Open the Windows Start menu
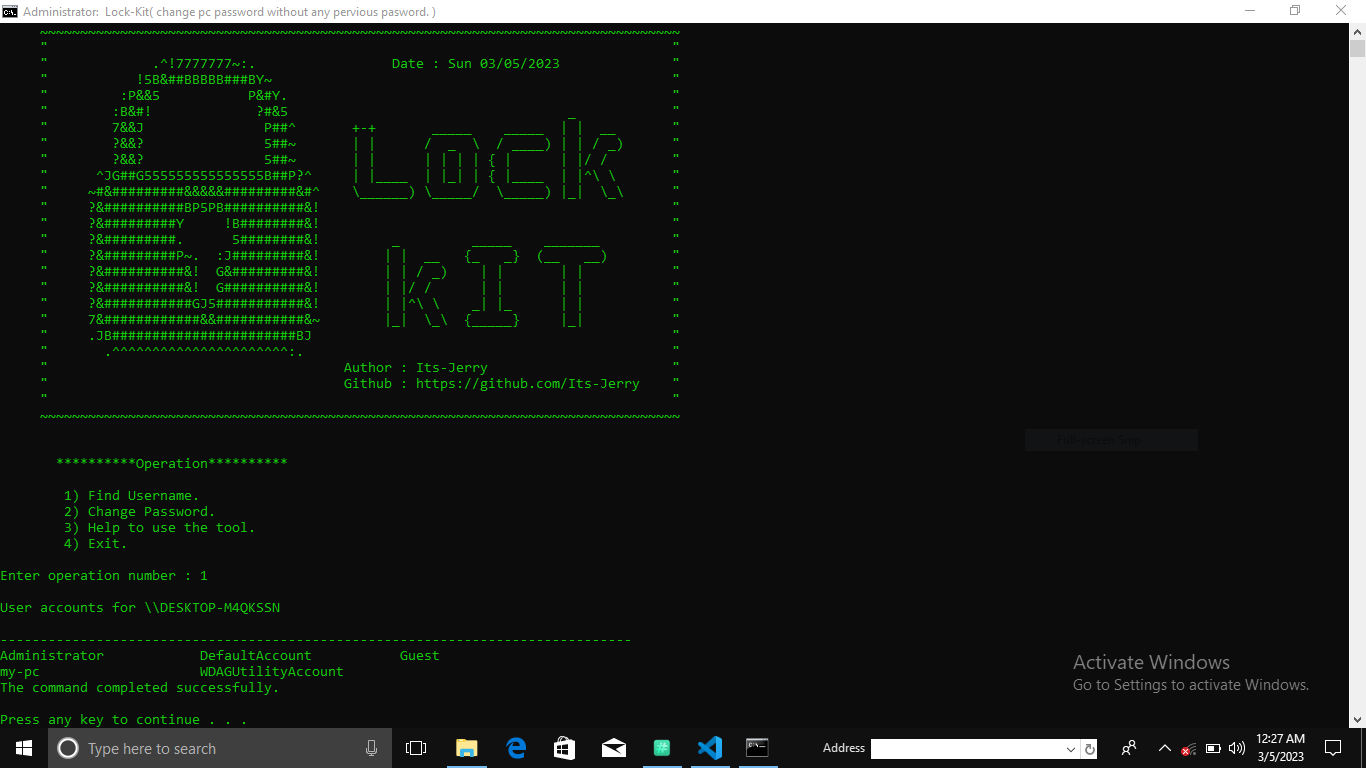This screenshot has height=768, width=1366. (x=24, y=748)
